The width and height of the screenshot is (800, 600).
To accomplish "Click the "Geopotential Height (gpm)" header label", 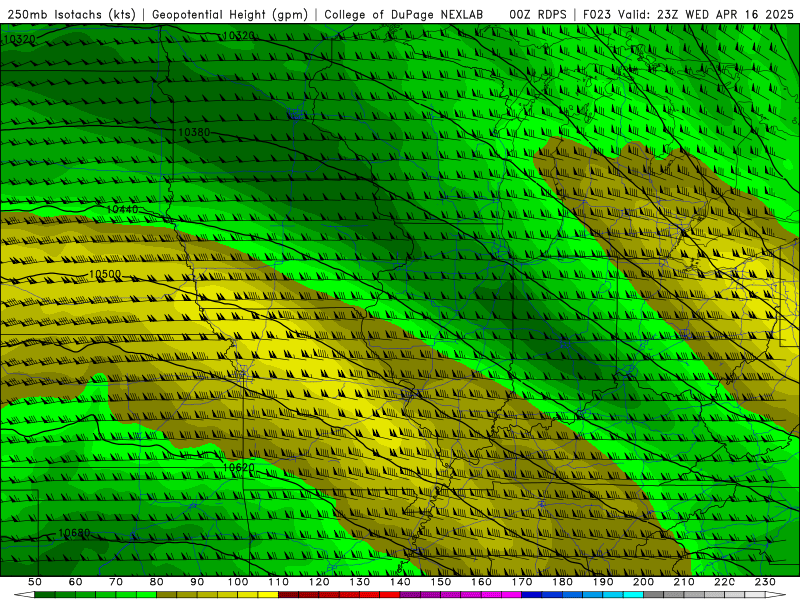I will [x=230, y=14].
